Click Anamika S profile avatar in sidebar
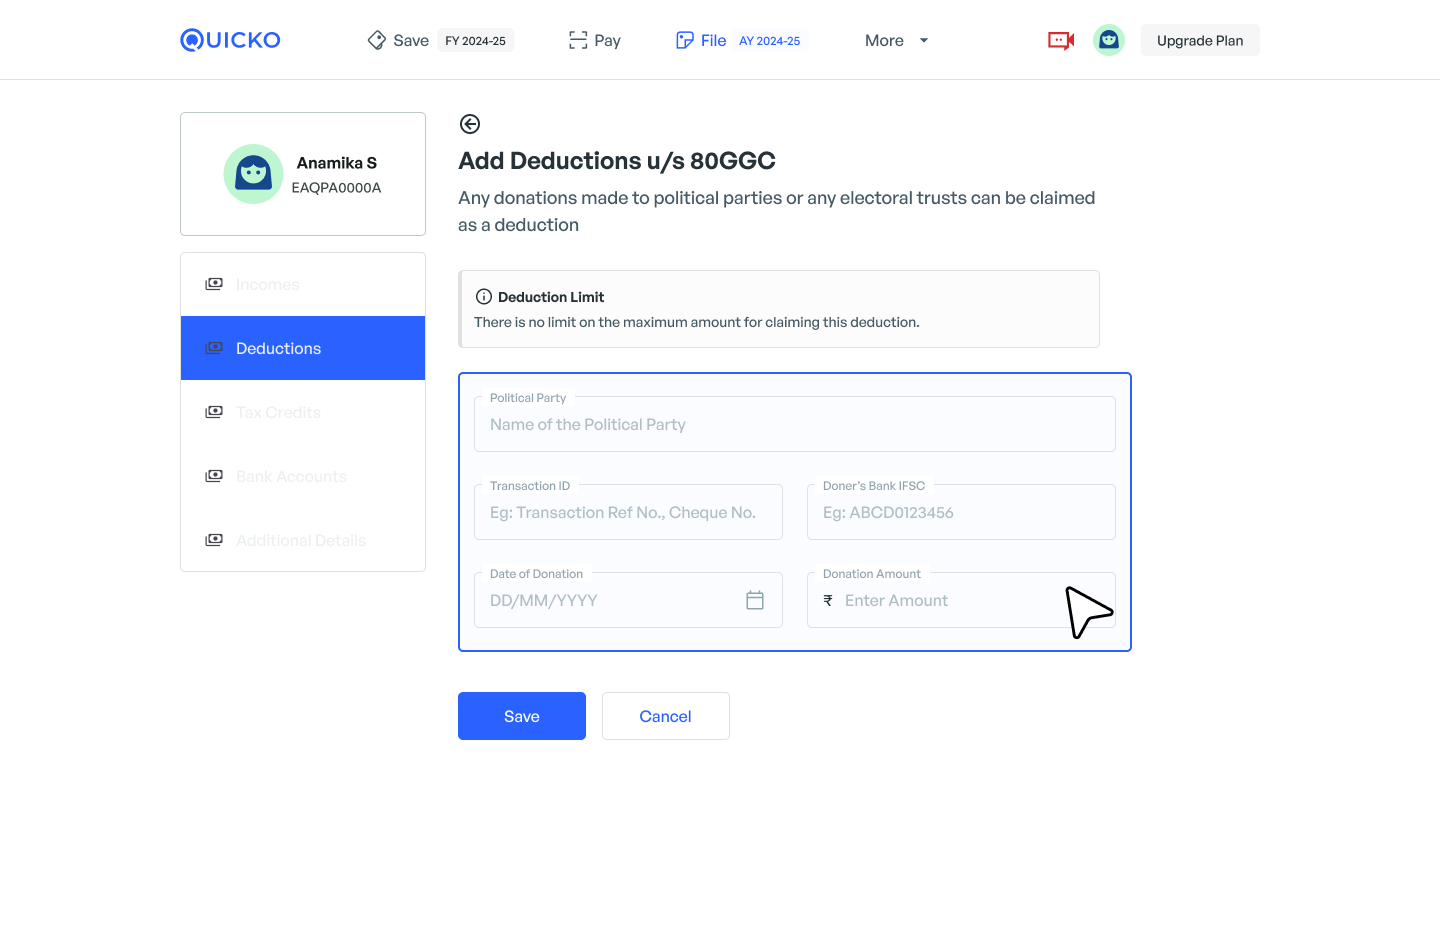 [x=253, y=174]
